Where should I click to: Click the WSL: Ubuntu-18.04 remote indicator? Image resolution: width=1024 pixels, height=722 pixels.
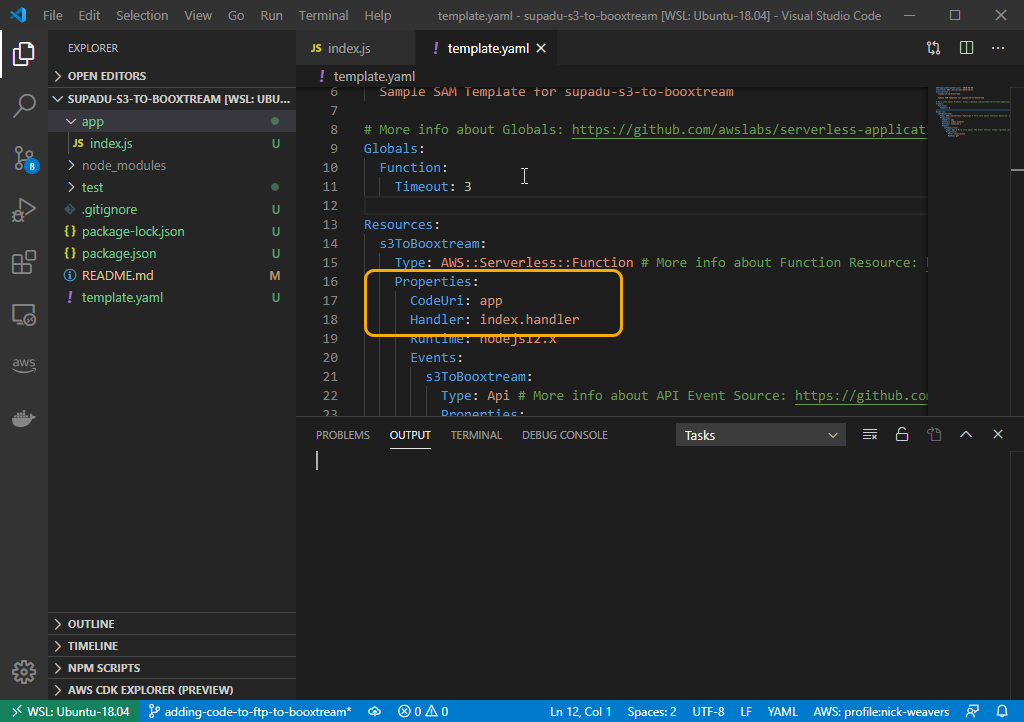(70, 712)
